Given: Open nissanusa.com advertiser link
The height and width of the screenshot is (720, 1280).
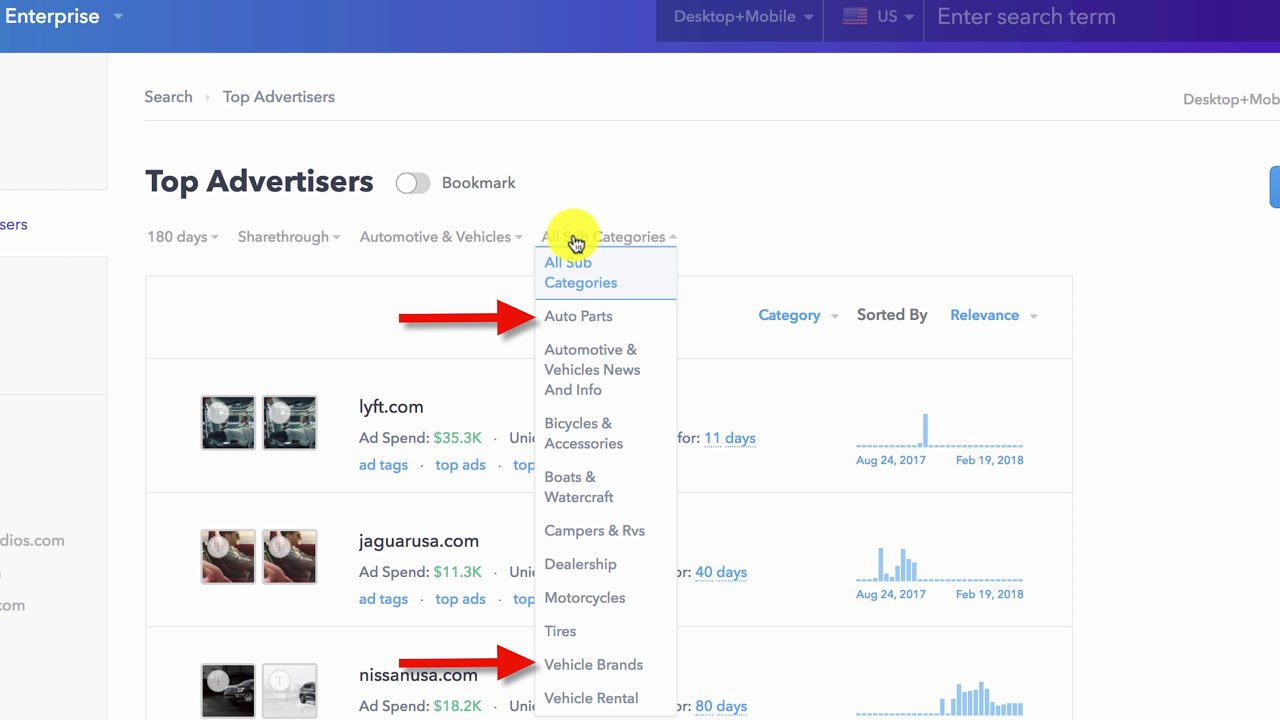Looking at the screenshot, I should (x=418, y=675).
